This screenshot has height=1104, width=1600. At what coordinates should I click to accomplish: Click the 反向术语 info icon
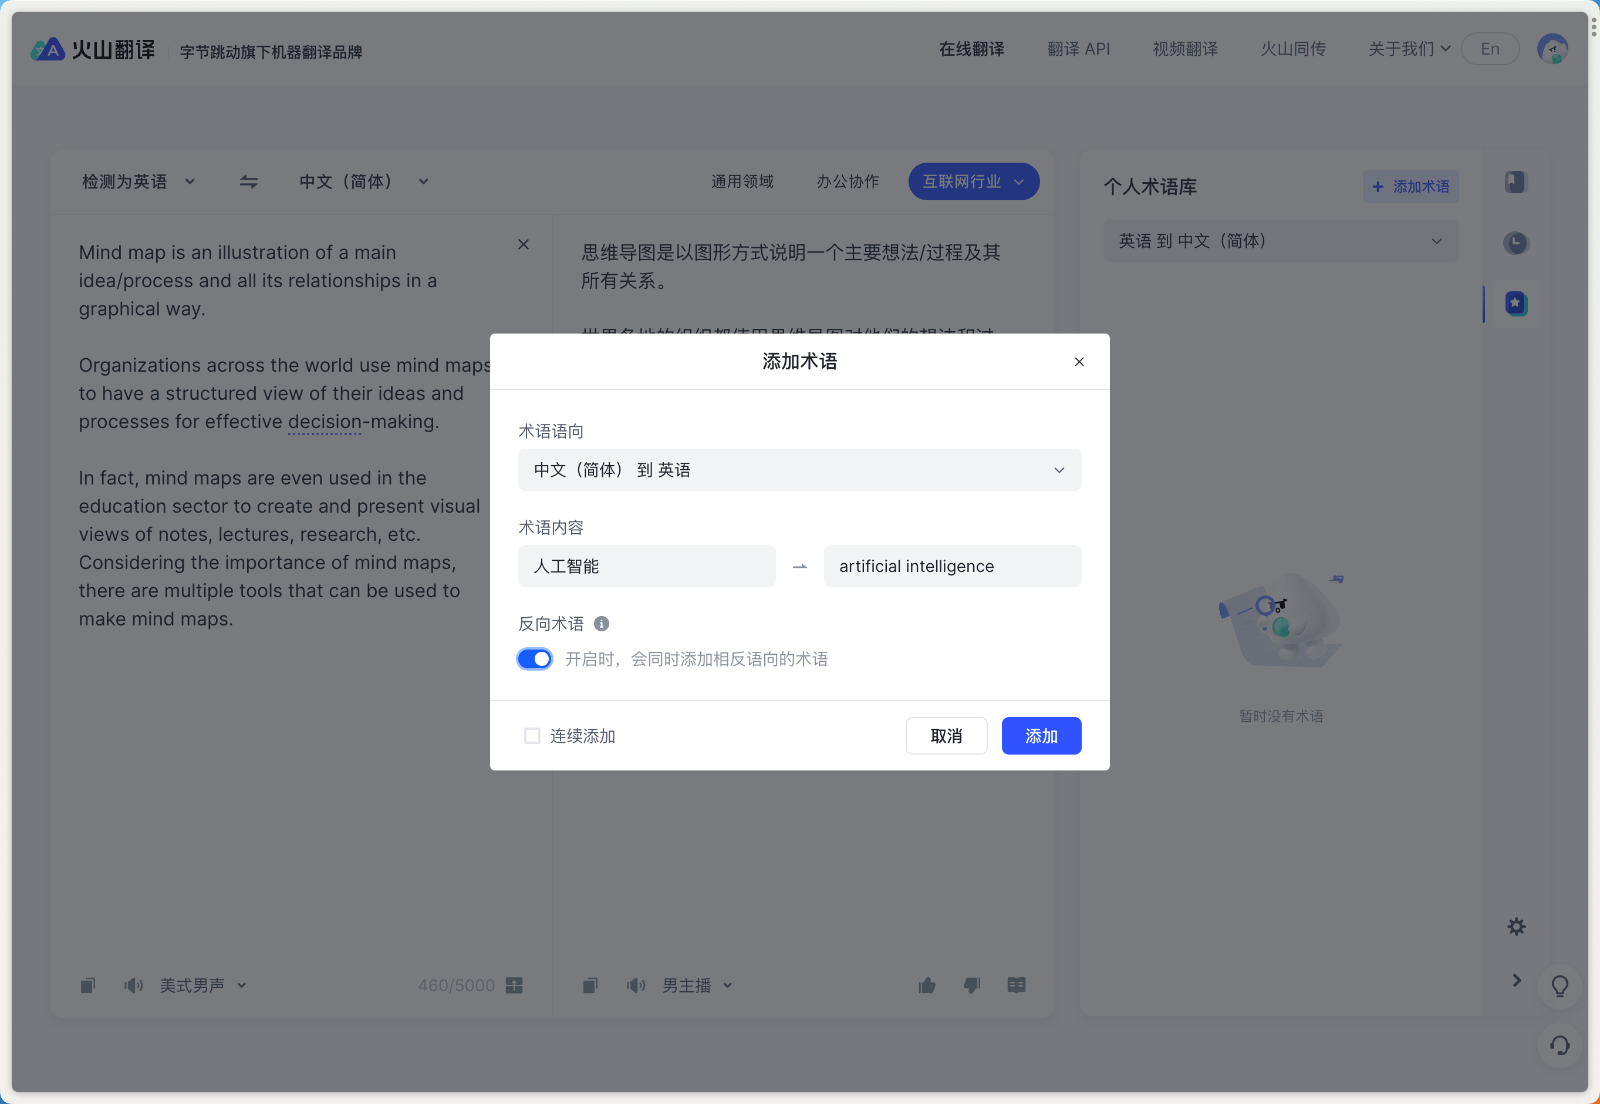coord(601,624)
